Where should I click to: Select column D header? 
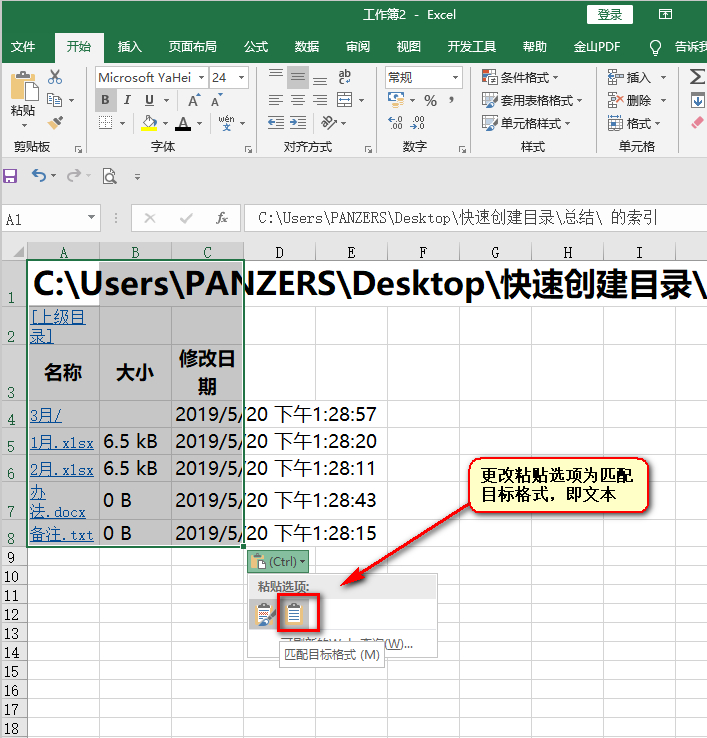[x=280, y=253]
